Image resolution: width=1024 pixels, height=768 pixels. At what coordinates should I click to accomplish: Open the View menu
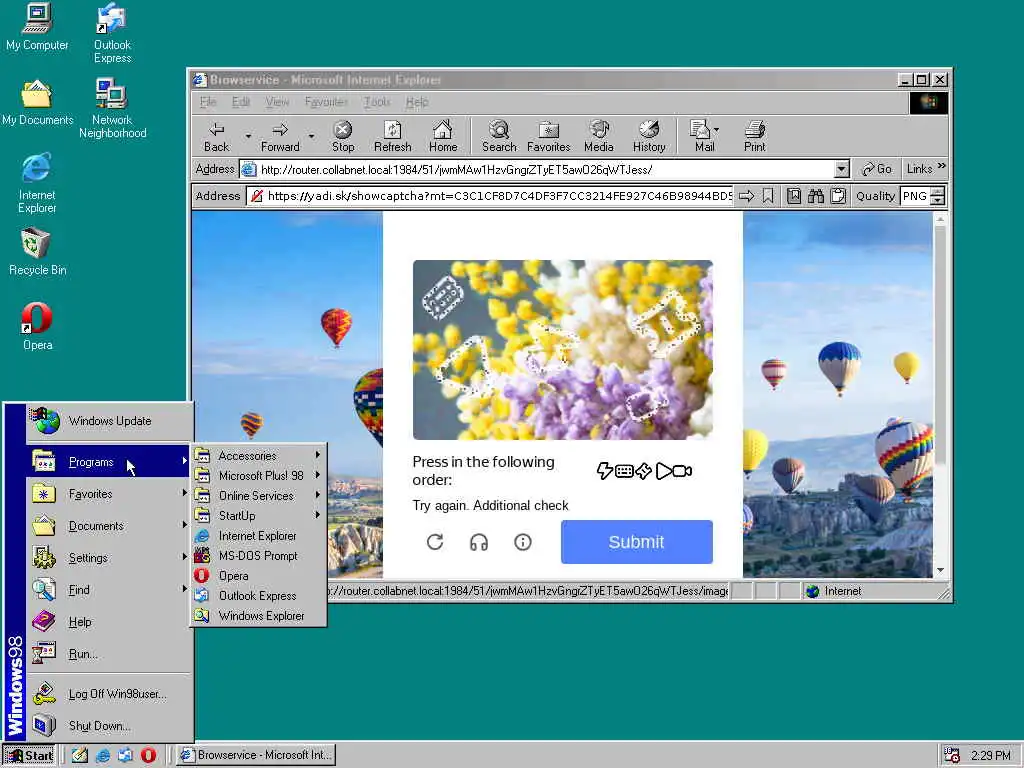tap(277, 102)
